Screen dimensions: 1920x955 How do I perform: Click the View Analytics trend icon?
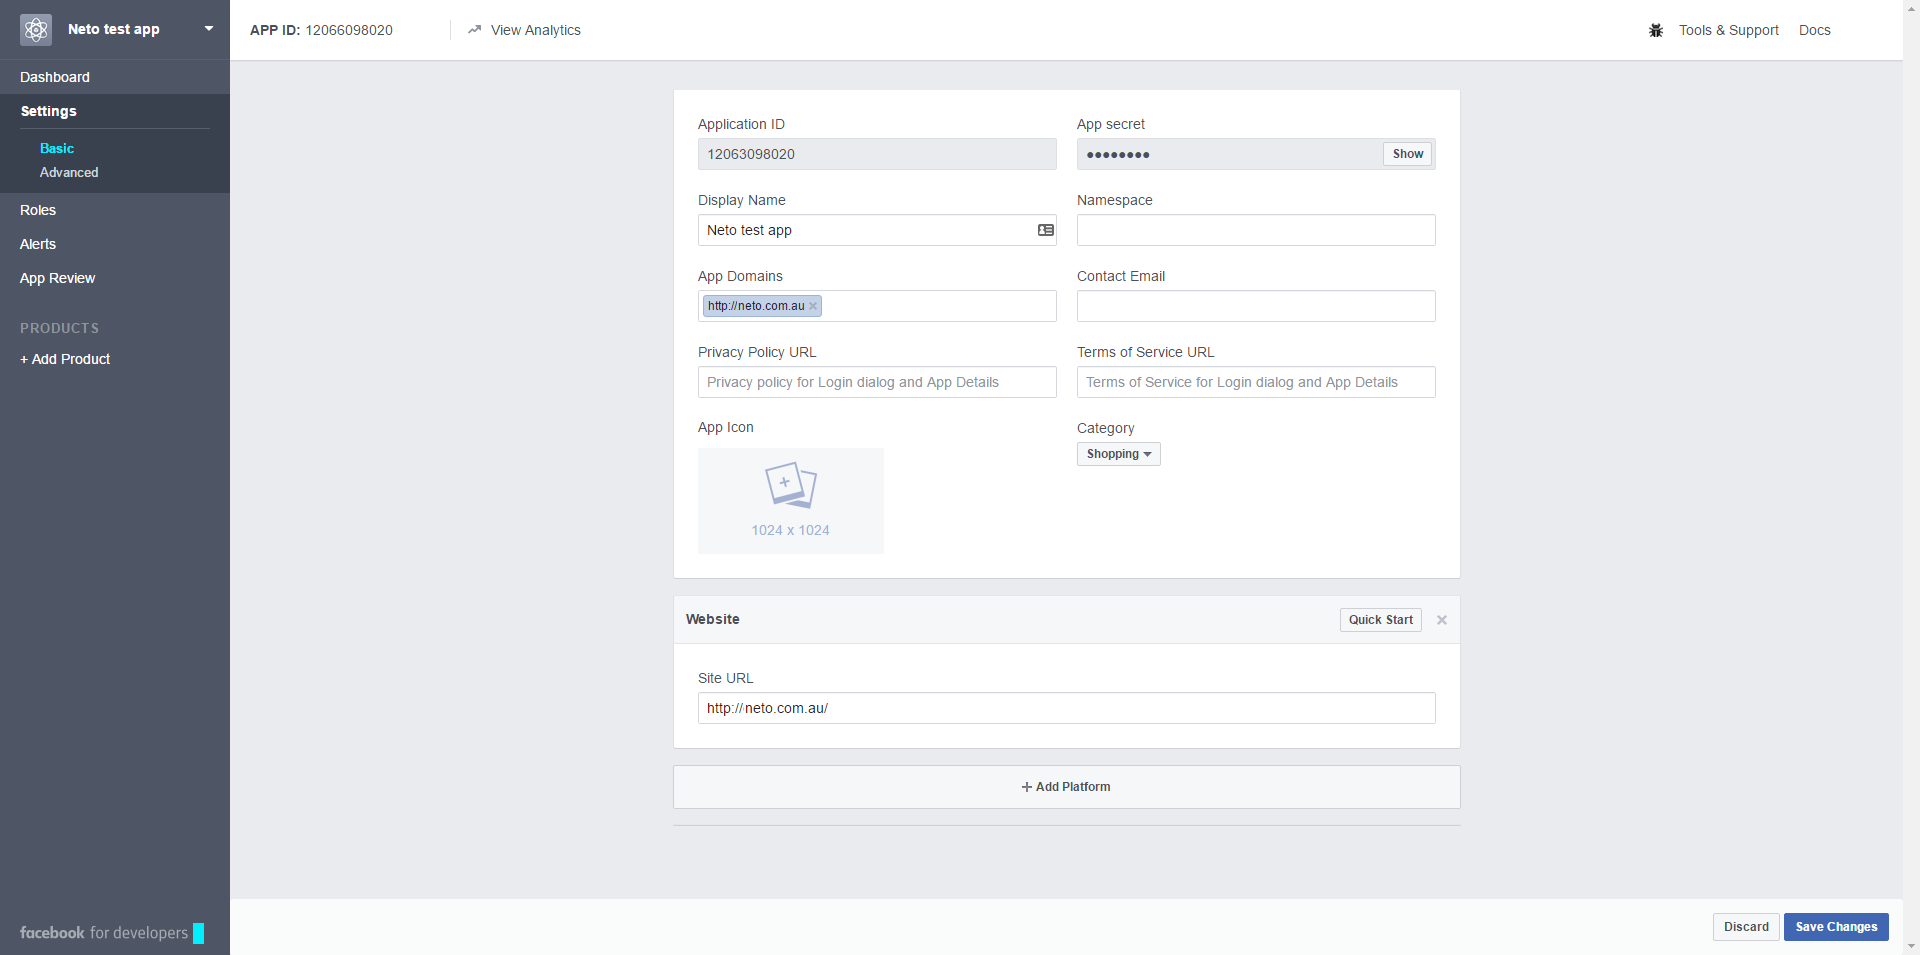475,30
